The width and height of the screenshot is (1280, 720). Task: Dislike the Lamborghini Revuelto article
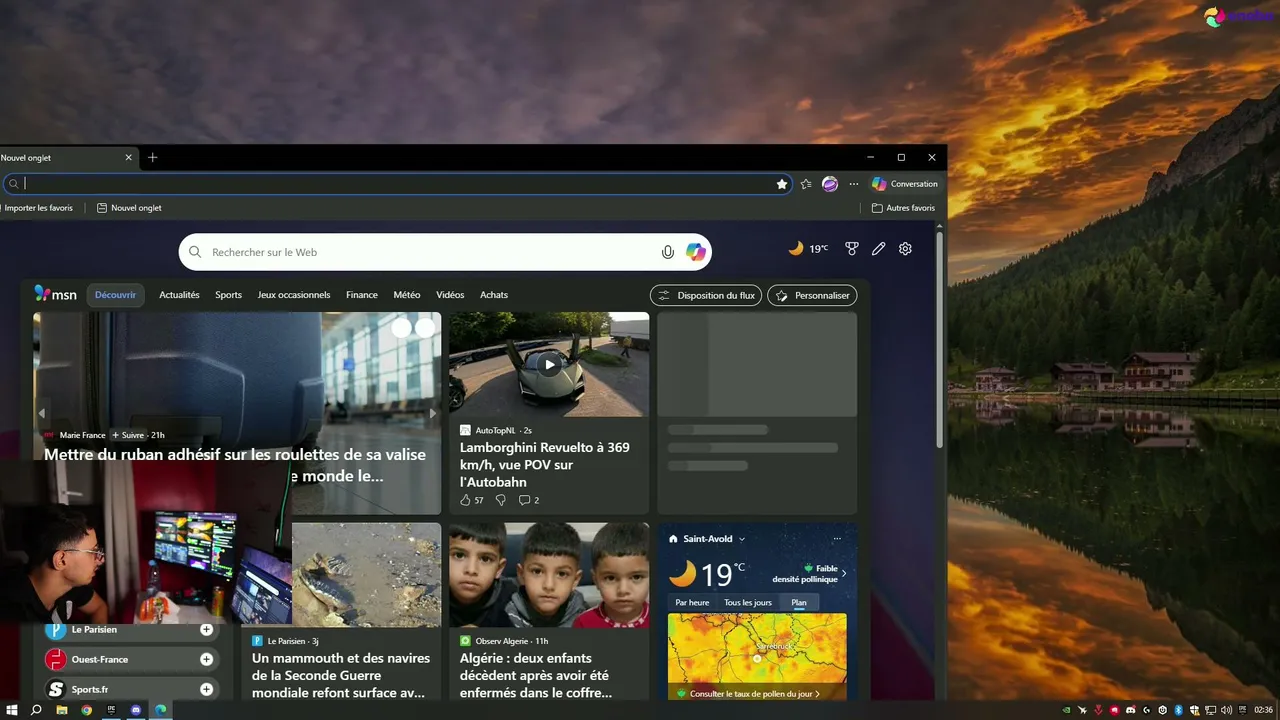(x=501, y=500)
